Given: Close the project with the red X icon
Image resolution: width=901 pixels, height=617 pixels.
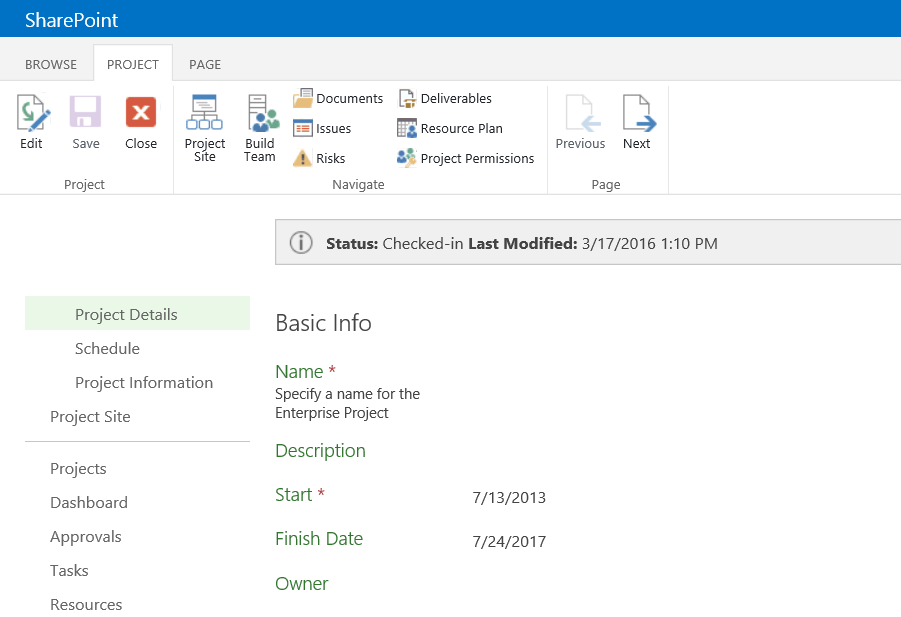Looking at the screenshot, I should 140,112.
